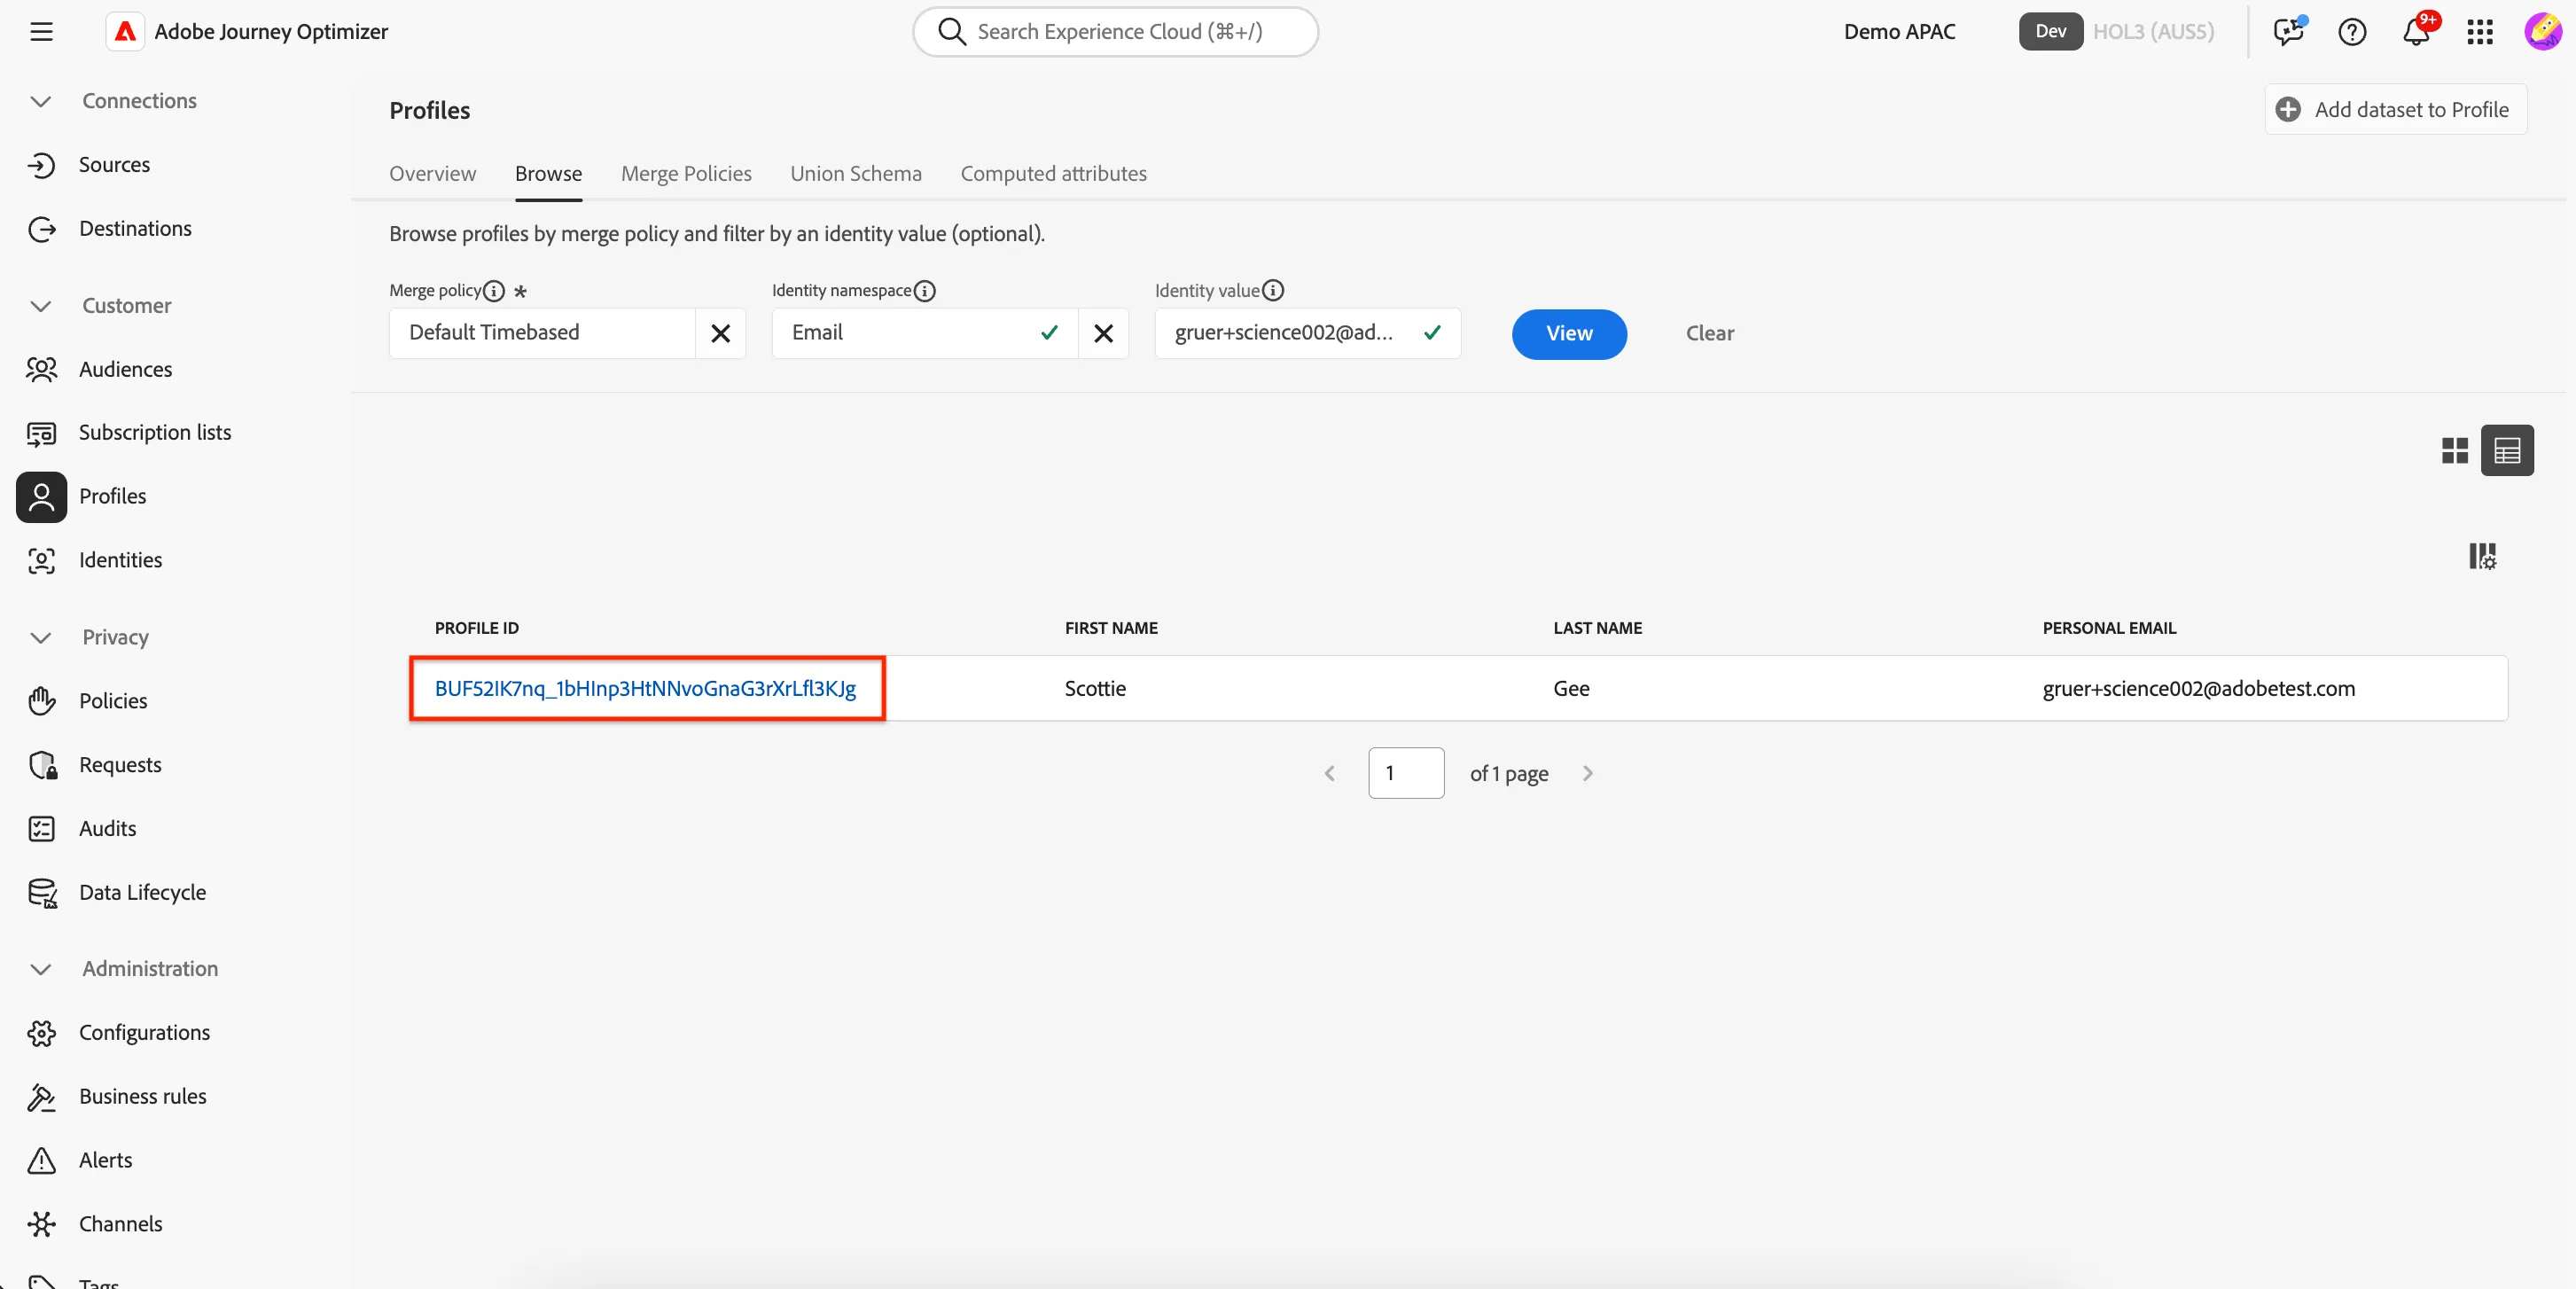This screenshot has width=2576, height=1289.
Task: Click Add dataset to Profile
Action: [2395, 110]
